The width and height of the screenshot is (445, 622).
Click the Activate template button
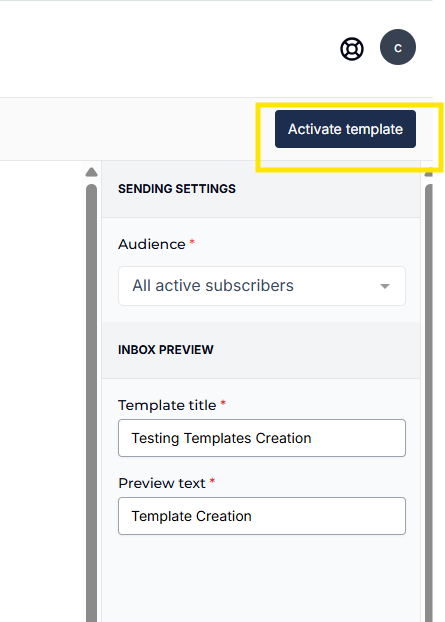point(345,129)
